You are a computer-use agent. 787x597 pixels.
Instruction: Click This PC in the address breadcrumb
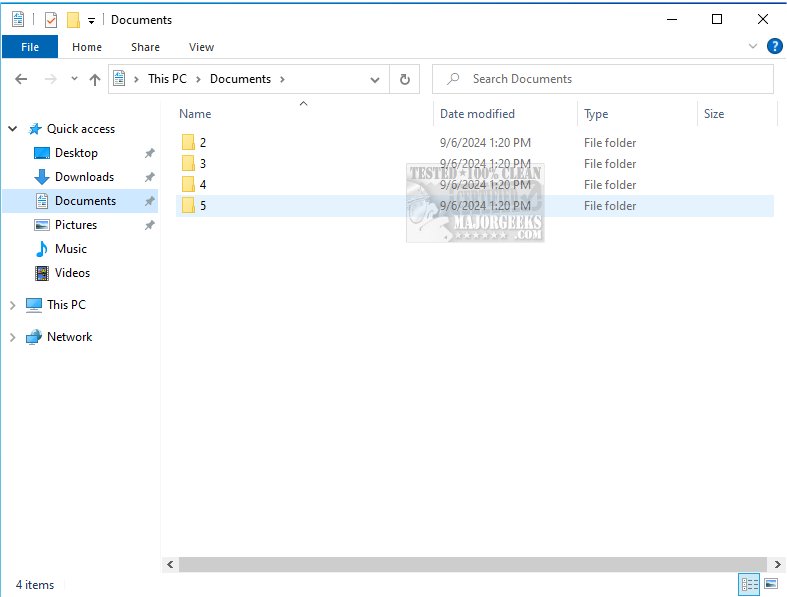coord(167,79)
